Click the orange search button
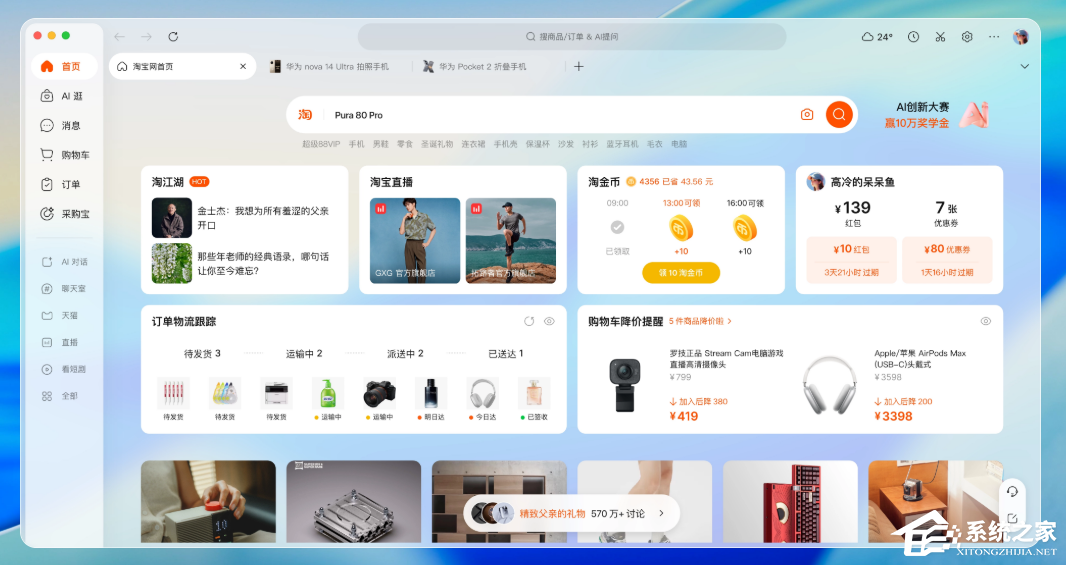The width and height of the screenshot is (1066, 565). point(839,114)
